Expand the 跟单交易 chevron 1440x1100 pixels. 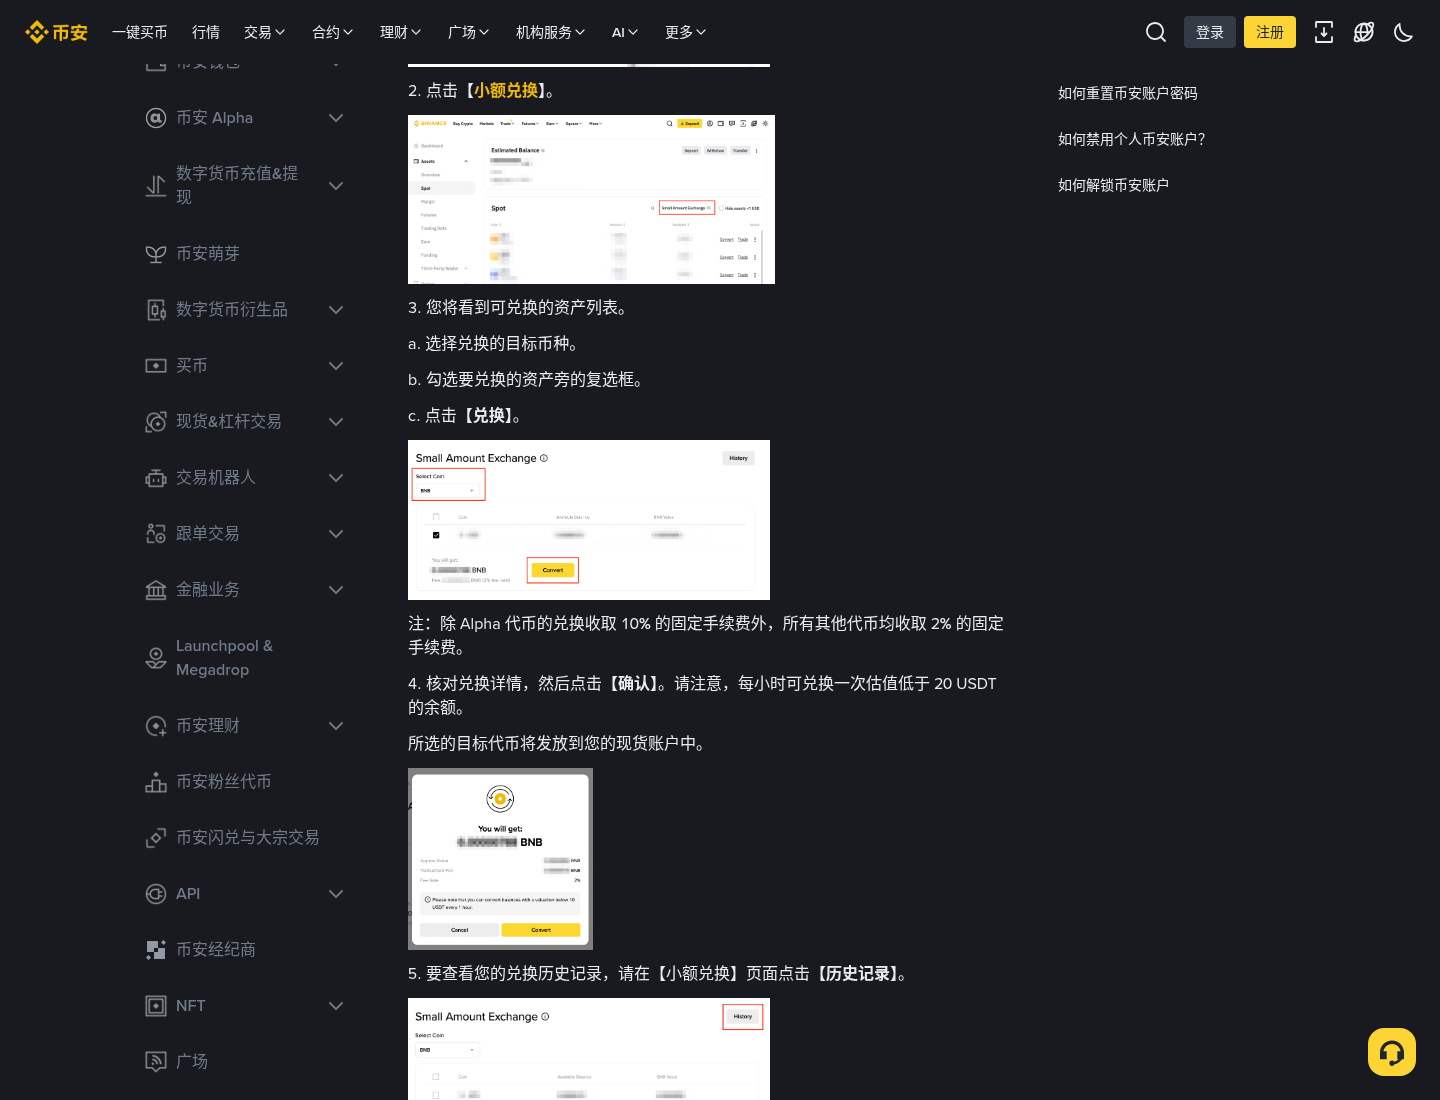tap(336, 534)
